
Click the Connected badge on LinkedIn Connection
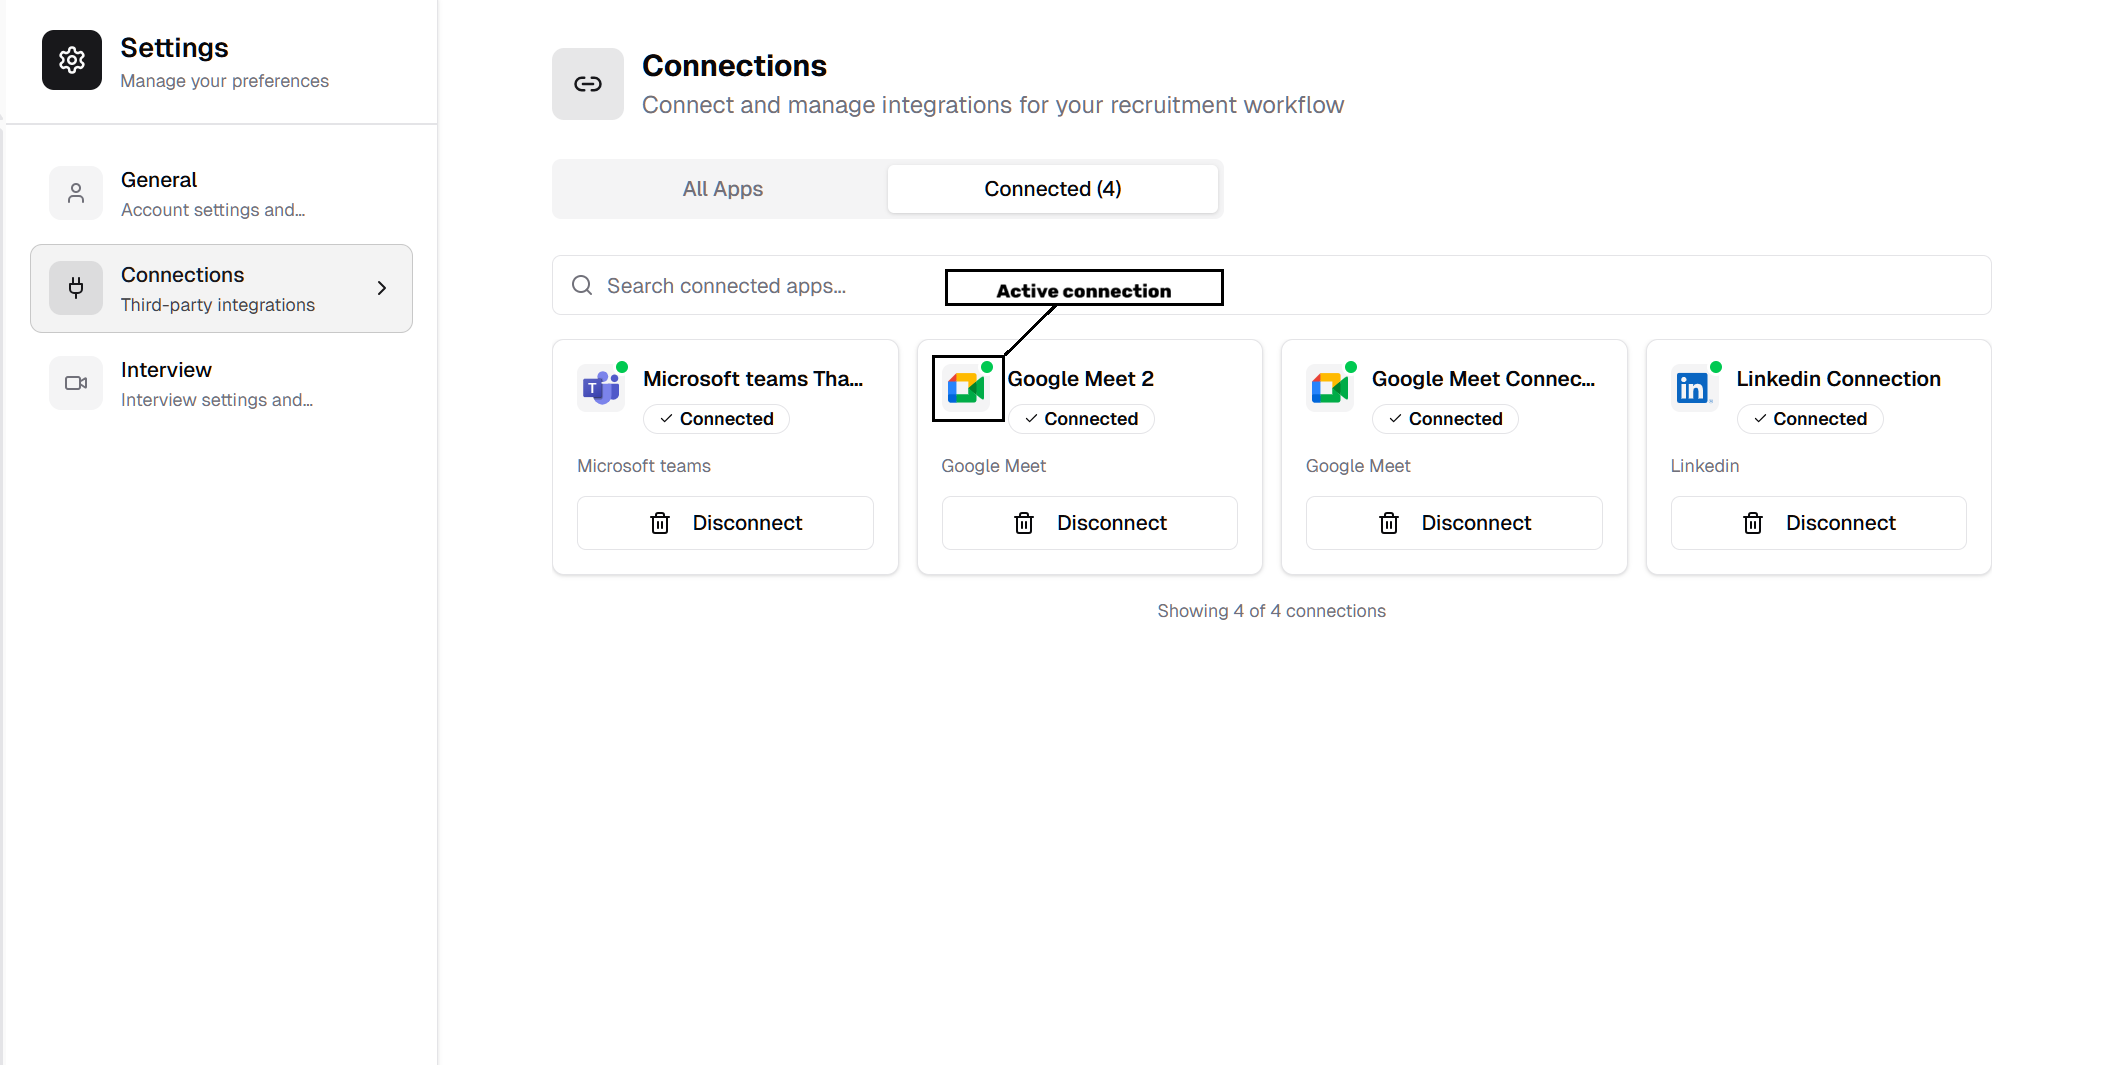coord(1810,418)
